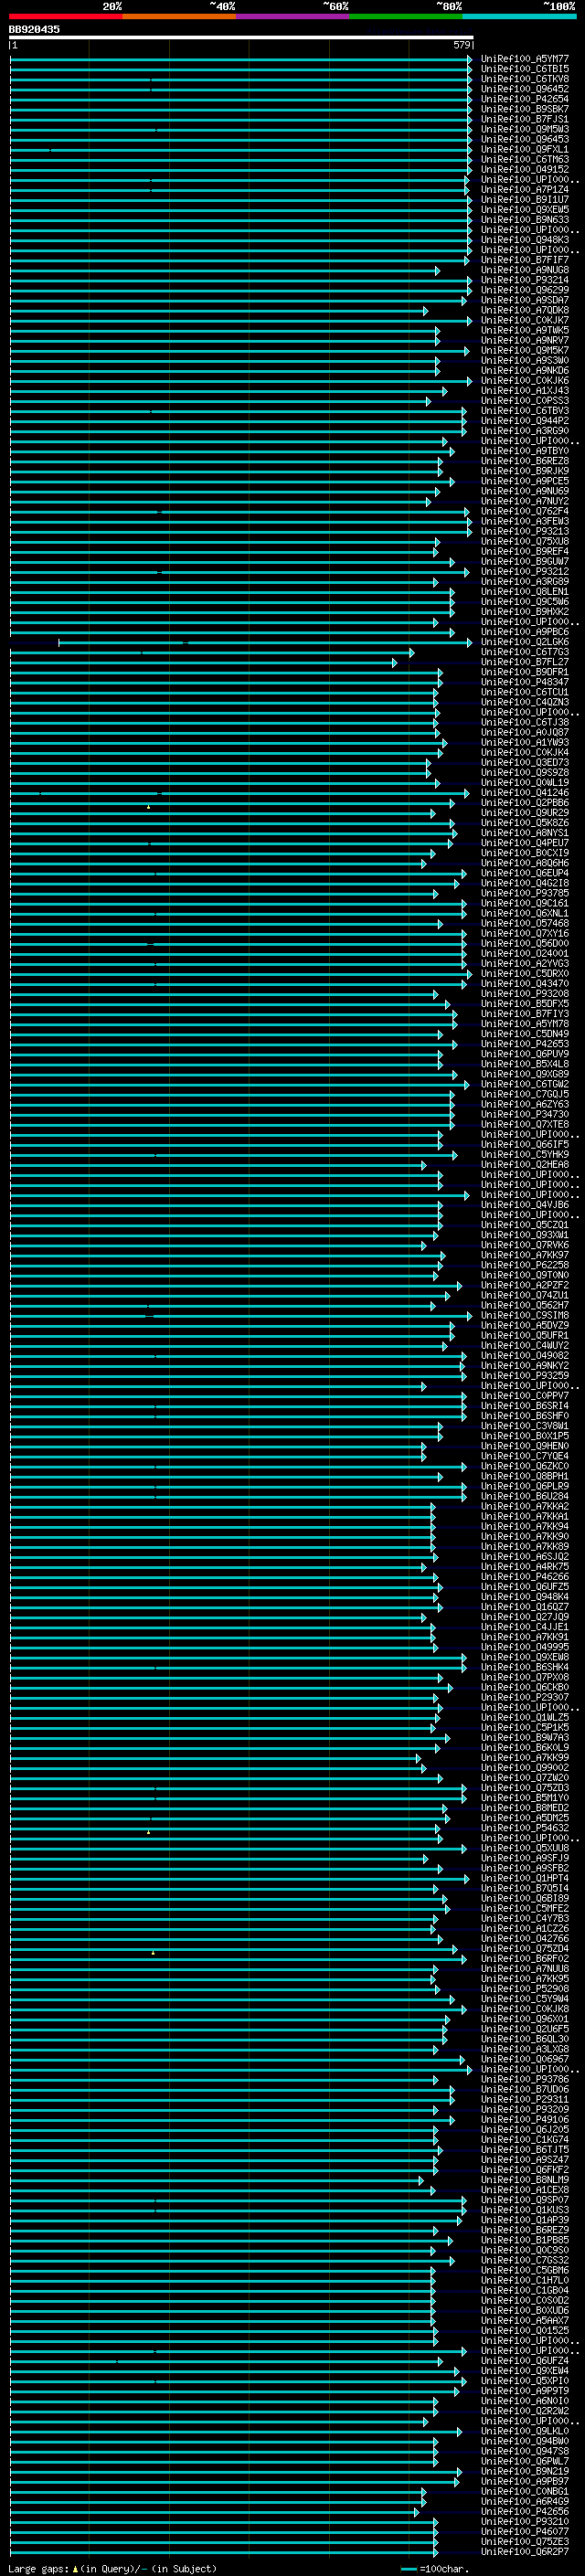Select hit UniRef100_C0KJK7
The width and height of the screenshot is (585, 2576).
coord(525,320)
